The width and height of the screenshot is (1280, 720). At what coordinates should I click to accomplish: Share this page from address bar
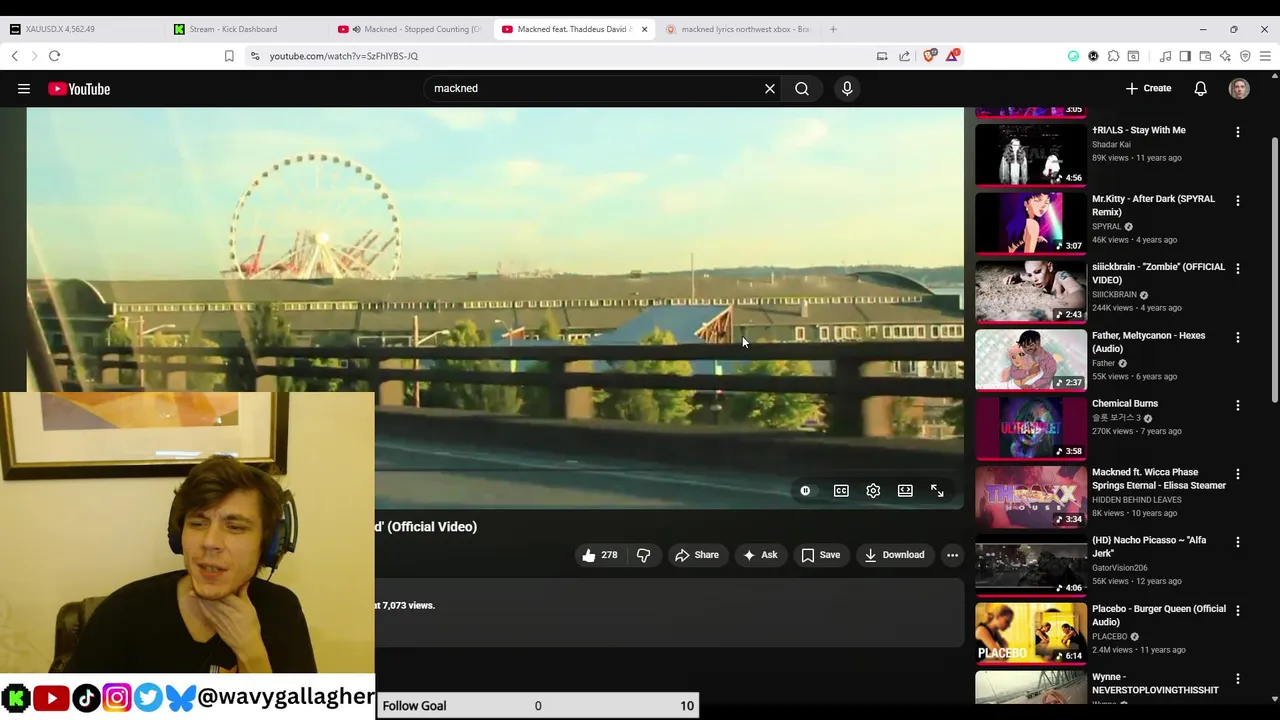pyautogui.click(x=904, y=56)
